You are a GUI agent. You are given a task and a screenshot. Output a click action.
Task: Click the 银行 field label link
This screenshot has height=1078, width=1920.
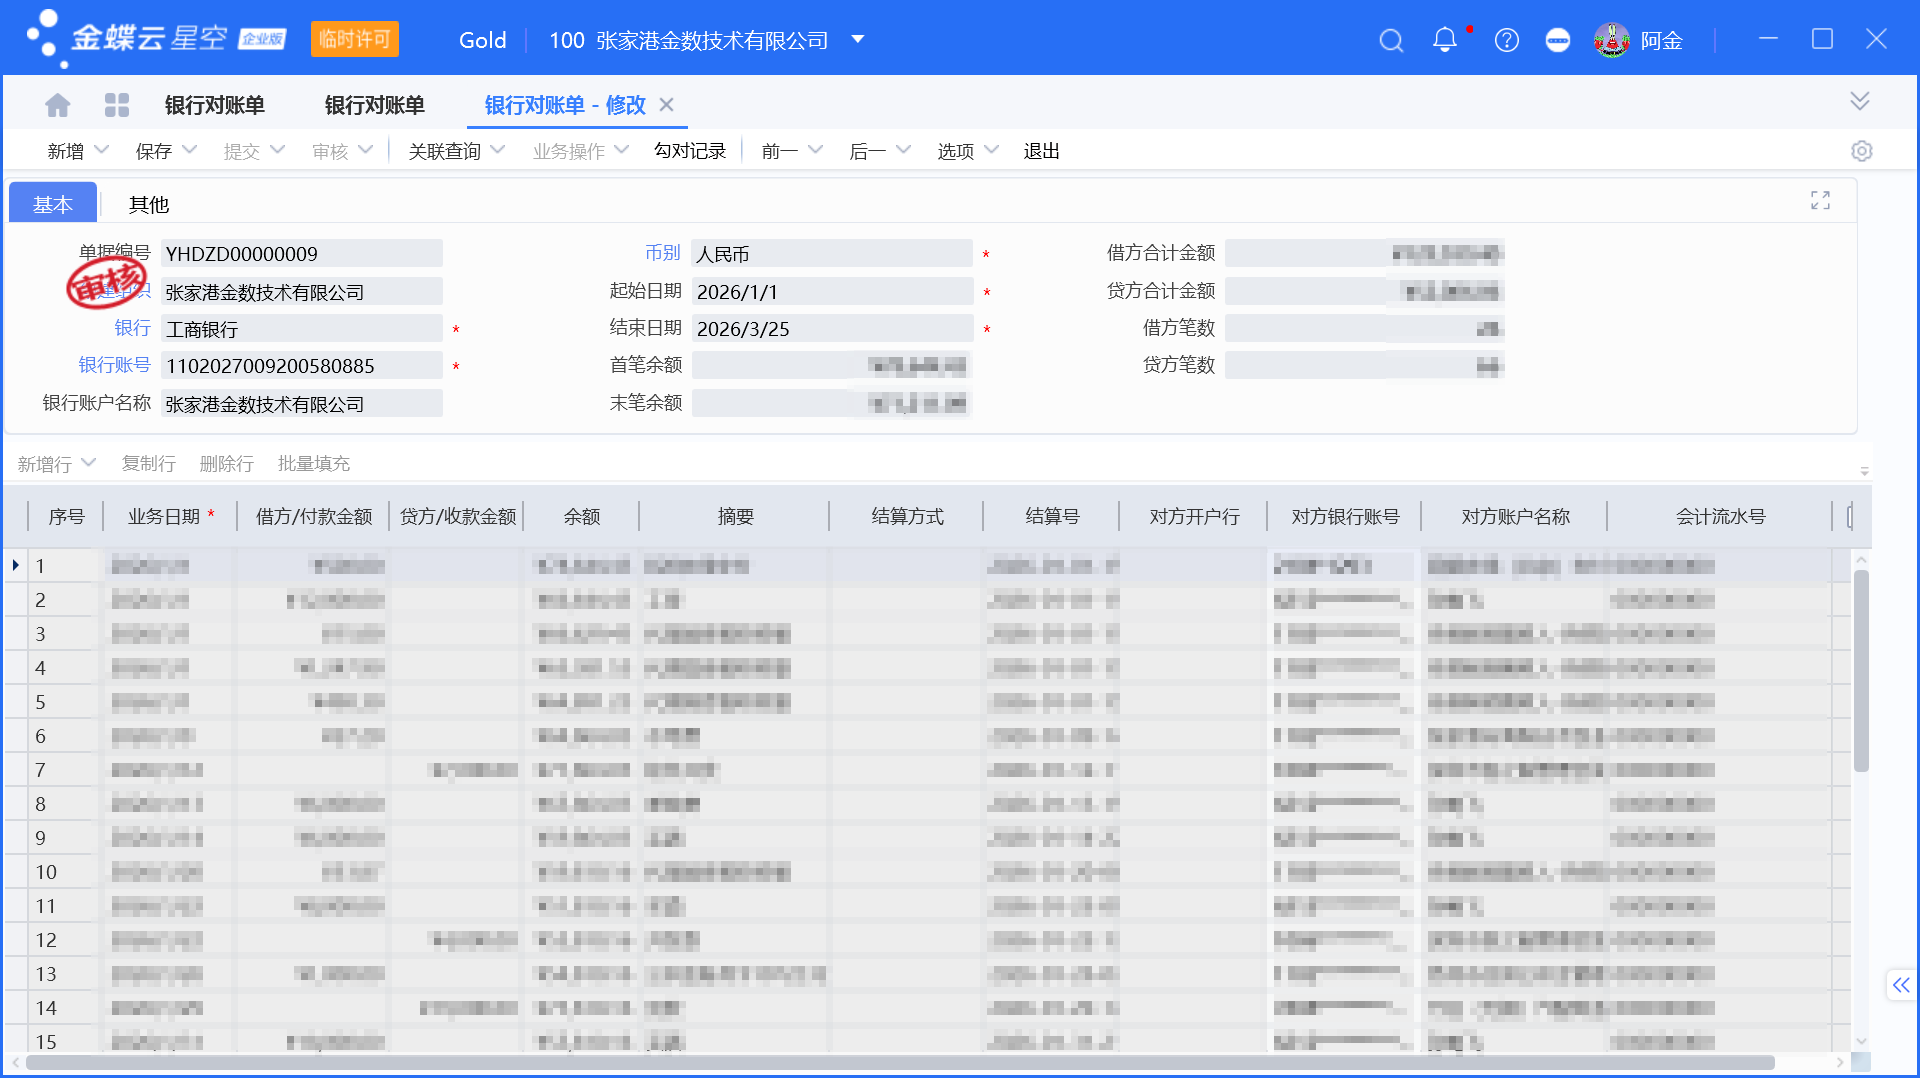[x=132, y=328]
